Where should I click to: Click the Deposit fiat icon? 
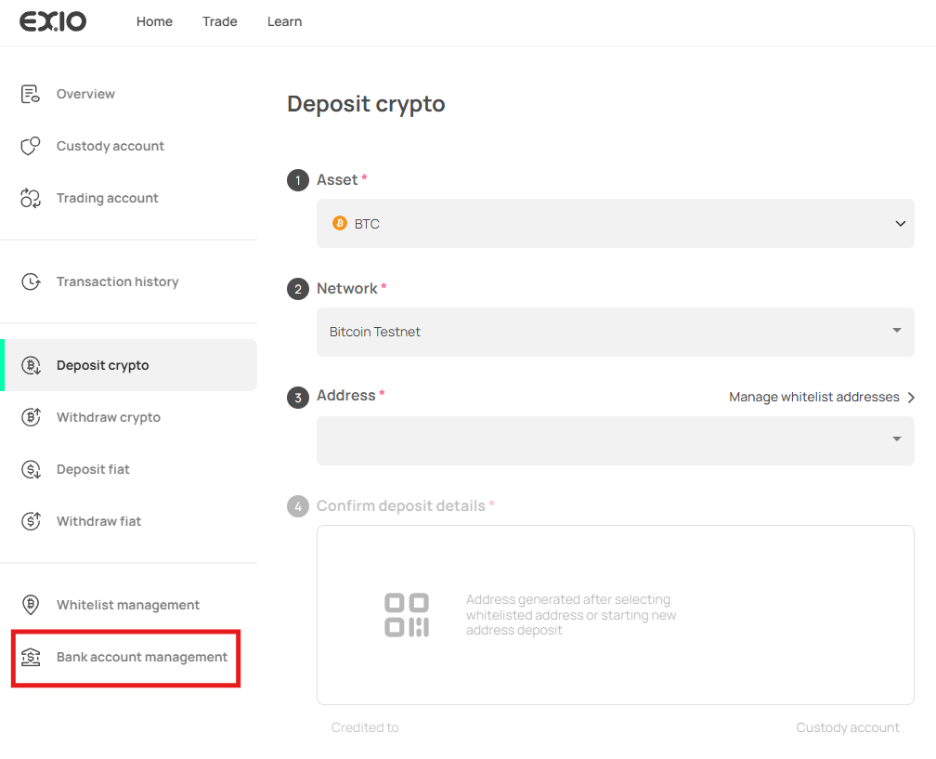coord(30,470)
